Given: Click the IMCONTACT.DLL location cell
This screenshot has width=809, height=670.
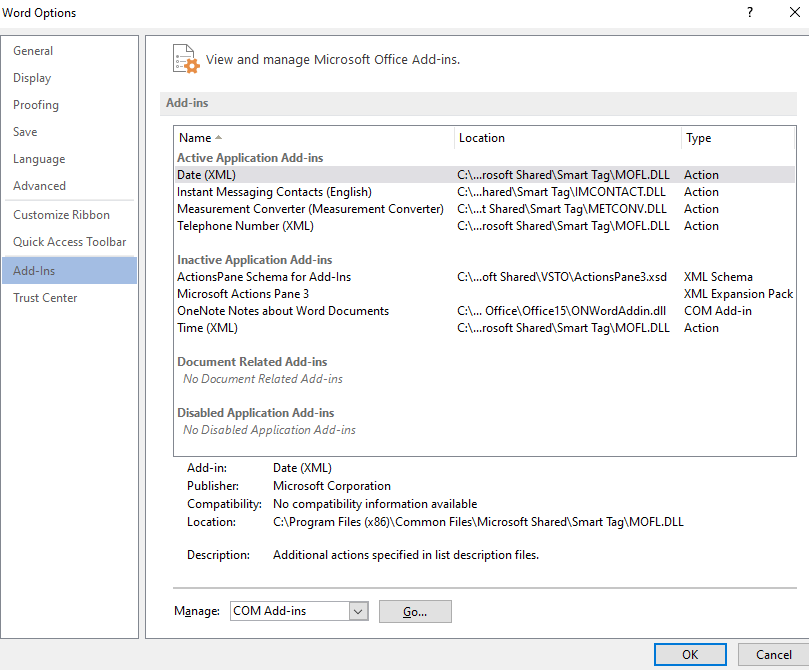Looking at the screenshot, I should tap(561, 192).
